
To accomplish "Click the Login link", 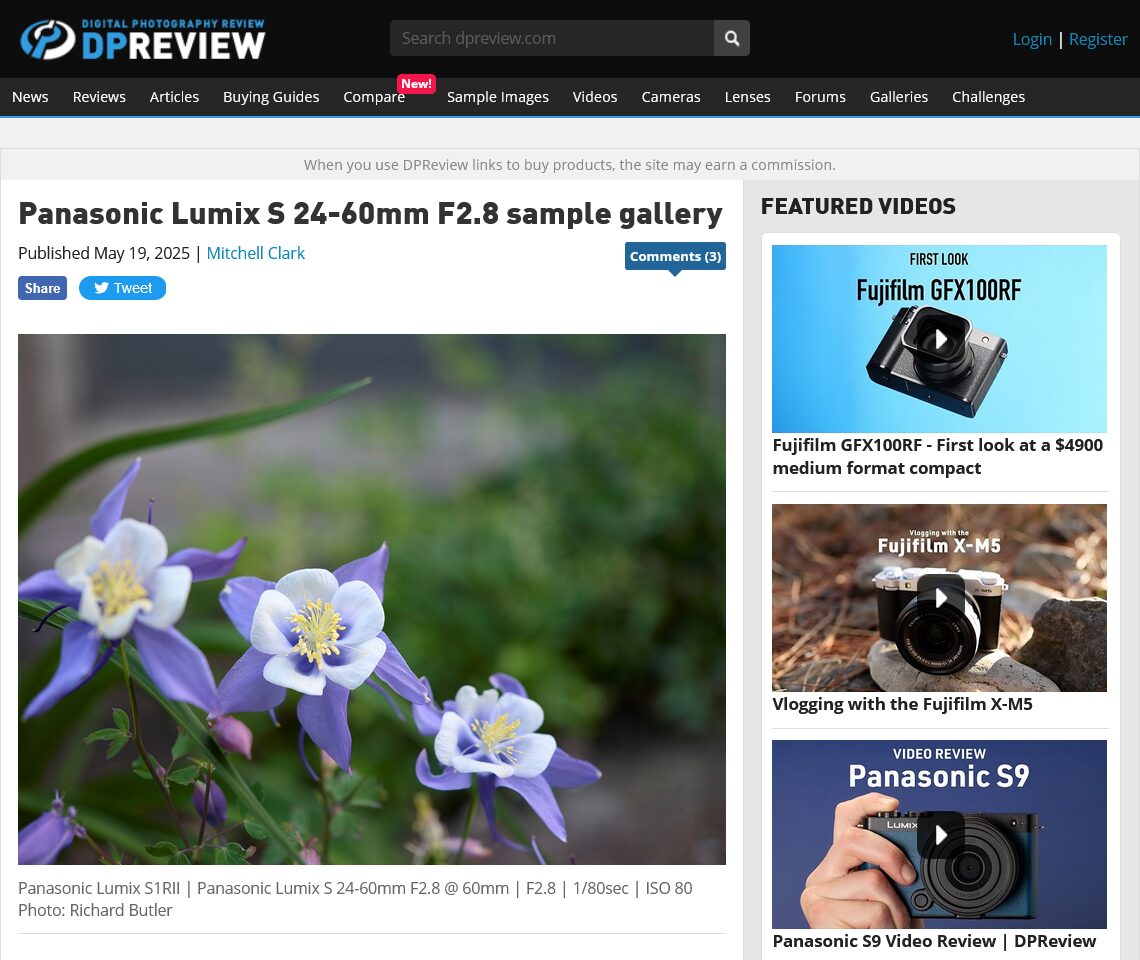I will [x=1032, y=39].
